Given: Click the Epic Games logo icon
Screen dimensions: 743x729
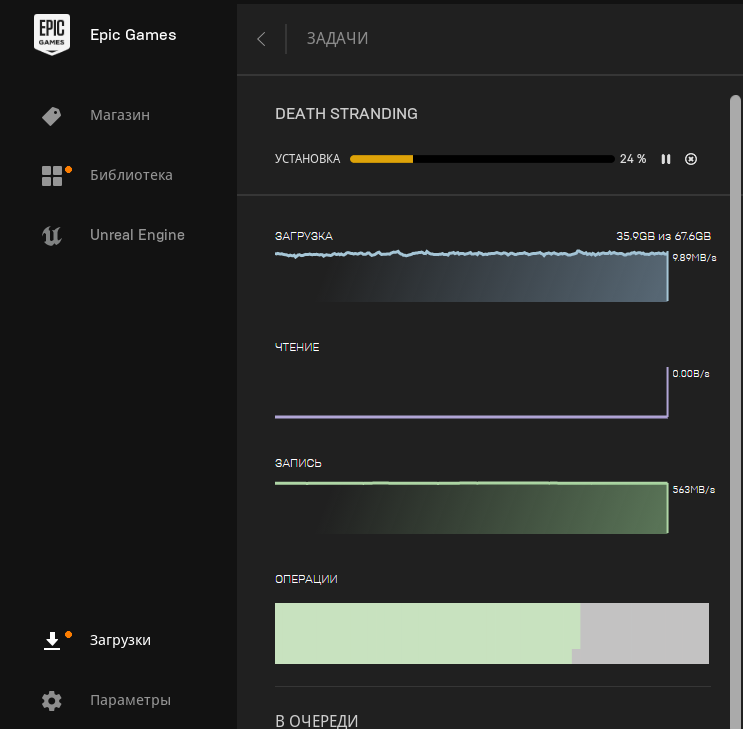Looking at the screenshot, I should [52, 34].
